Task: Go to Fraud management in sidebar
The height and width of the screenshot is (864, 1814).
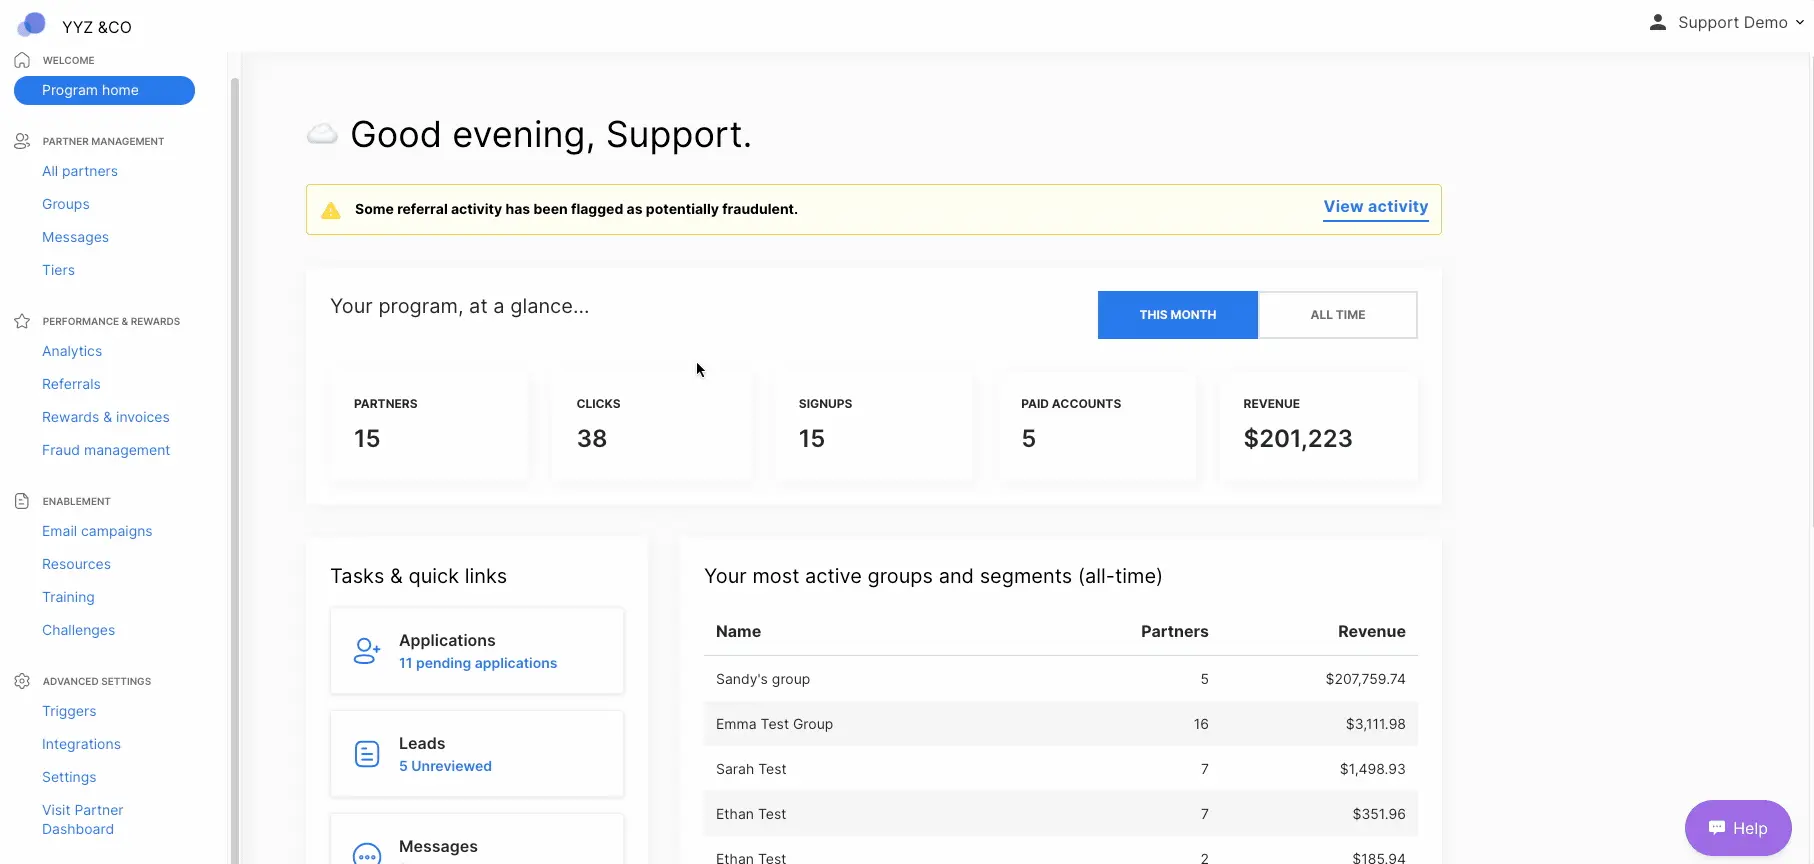Action: click(106, 450)
